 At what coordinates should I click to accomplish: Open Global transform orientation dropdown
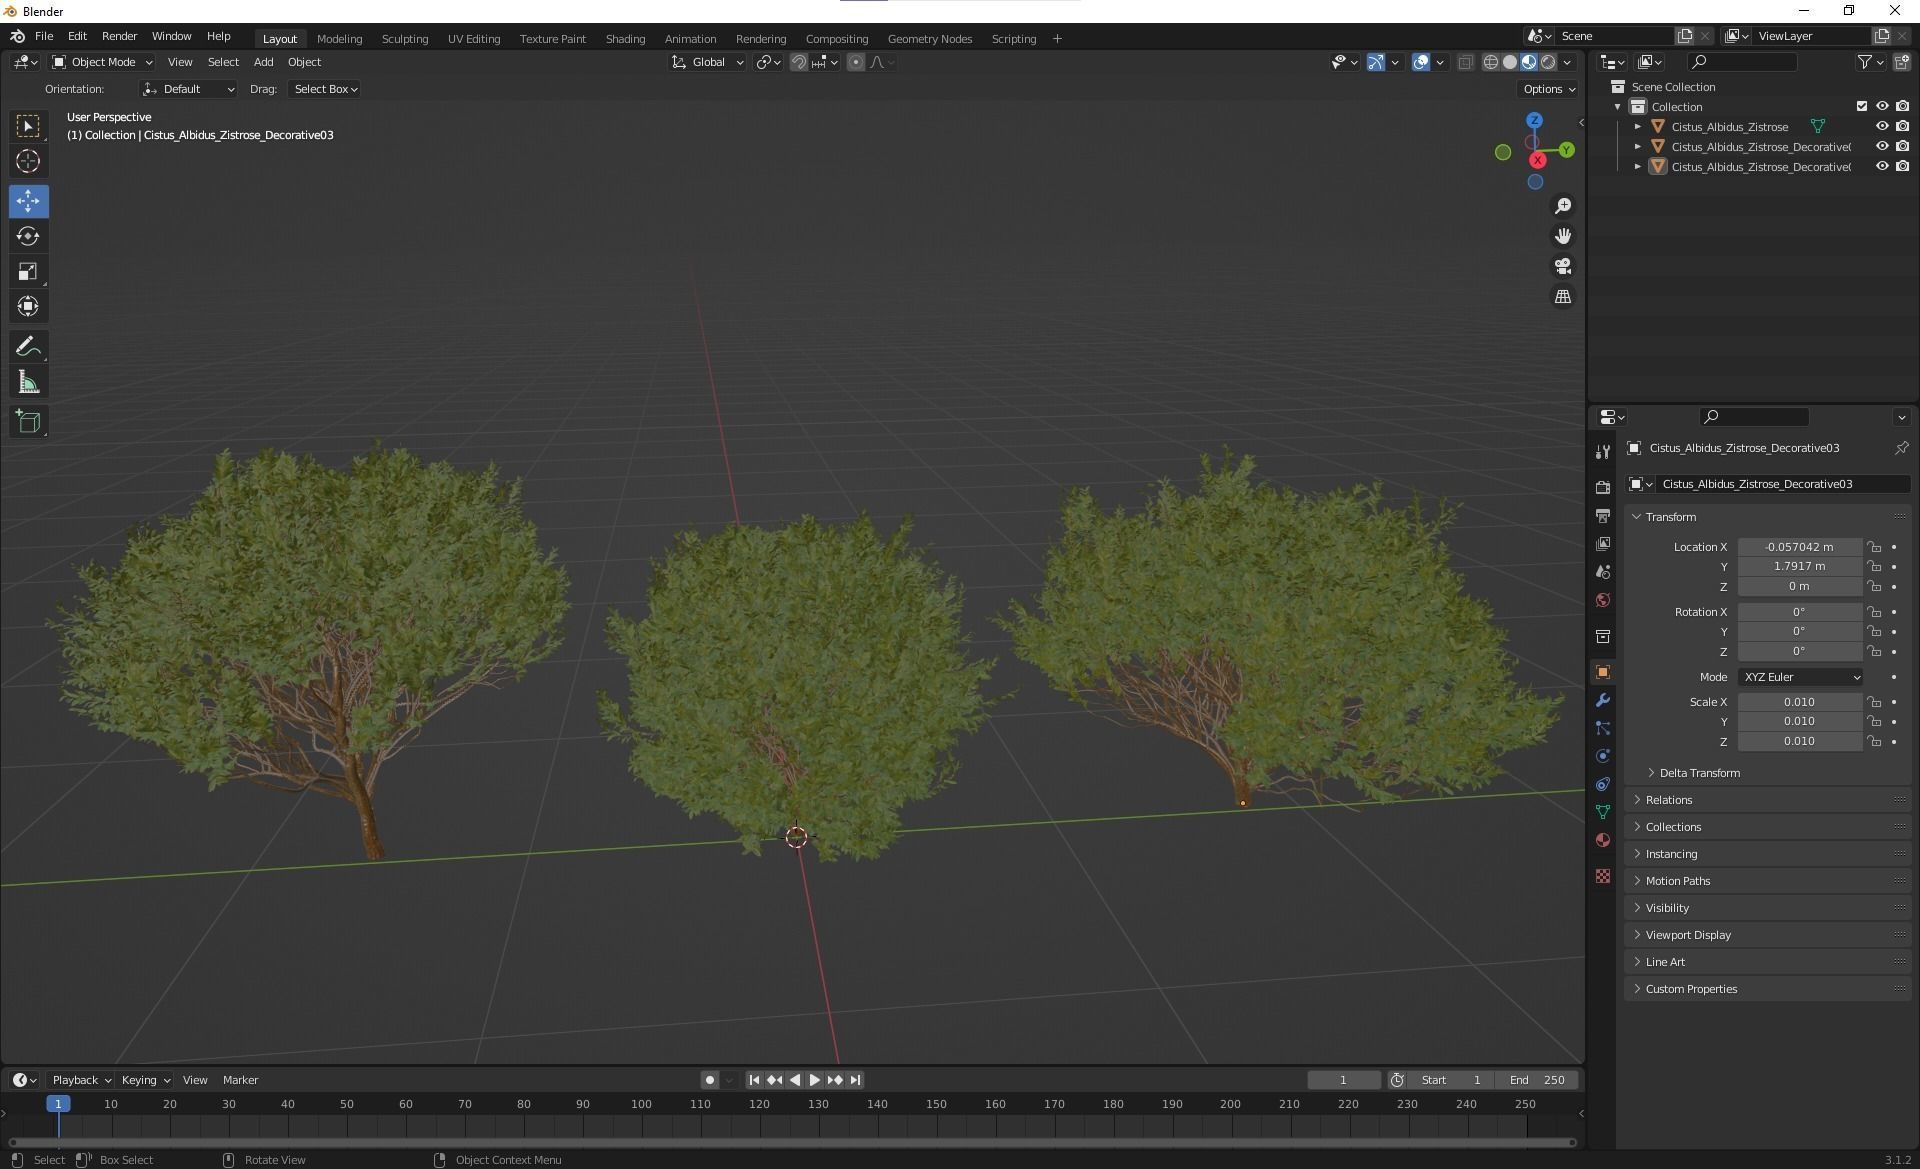coord(707,62)
